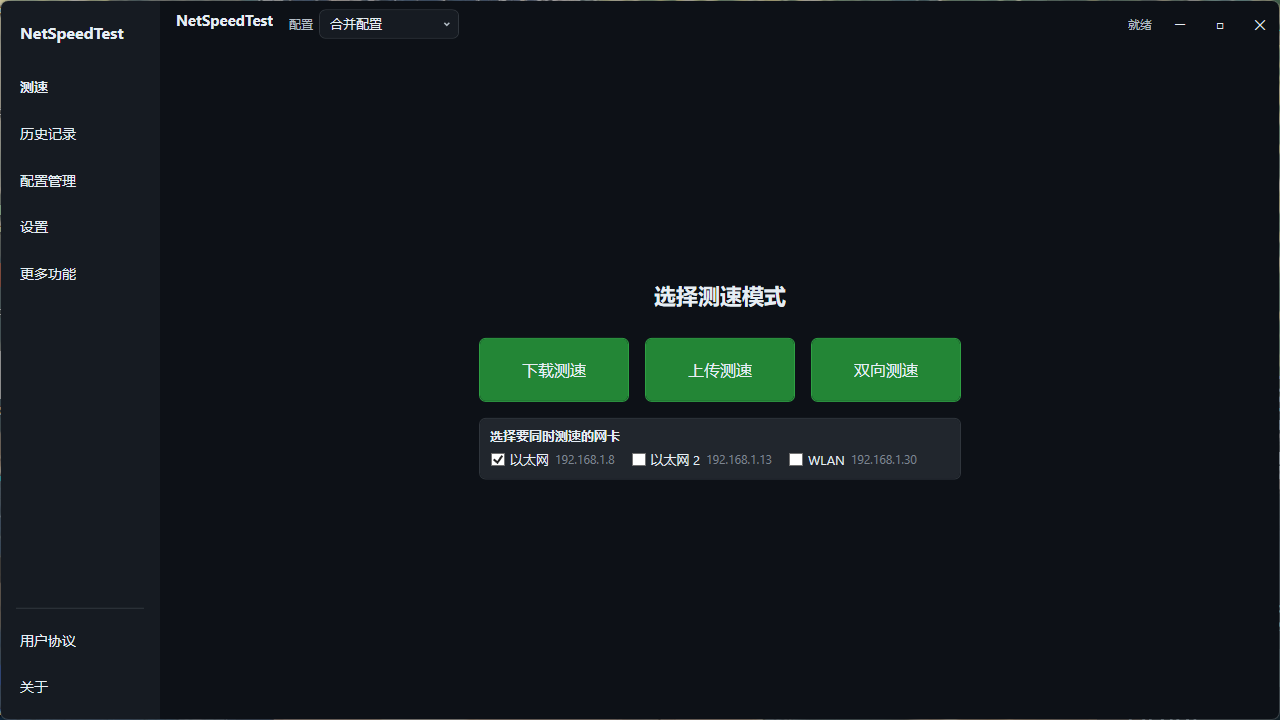
Task: Start the 上传测速 test
Action: (x=720, y=370)
